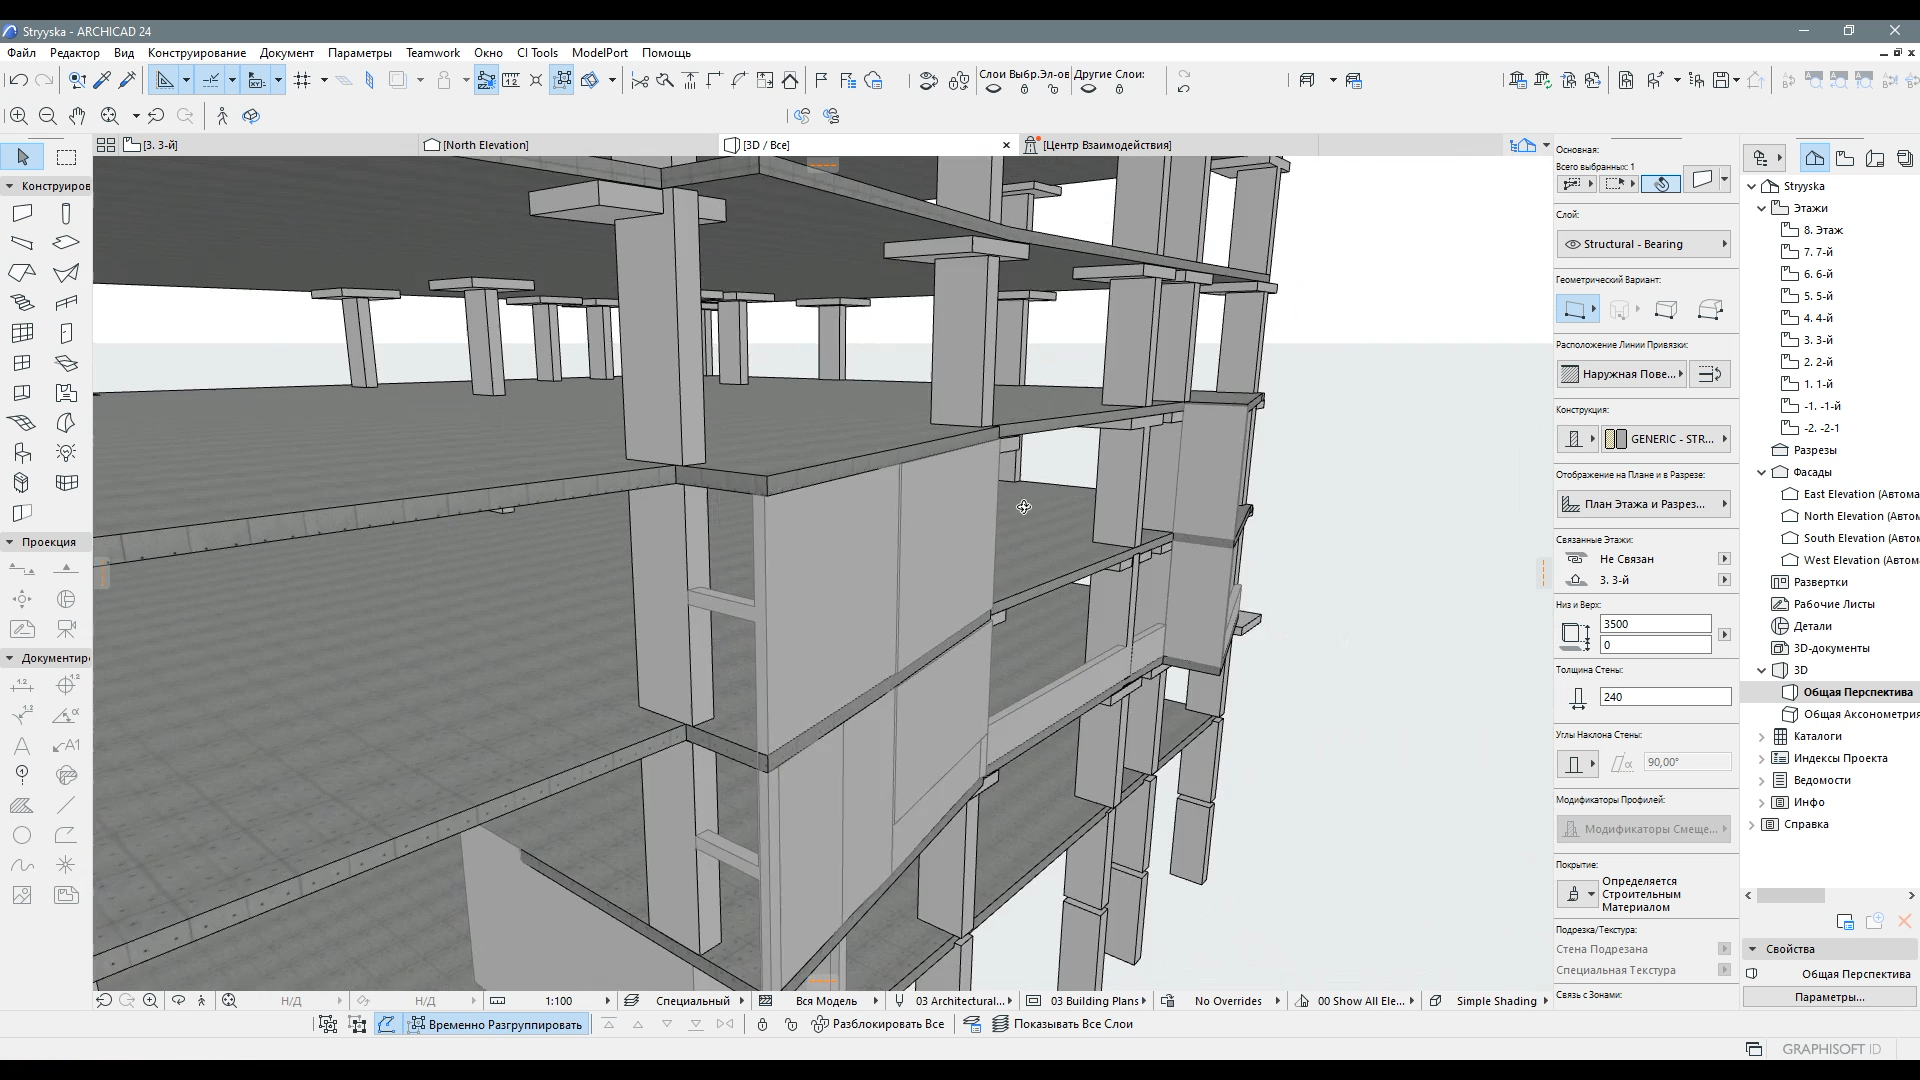Collapse the Этажи tree node
The height and width of the screenshot is (1080, 1920).
click(1762, 208)
